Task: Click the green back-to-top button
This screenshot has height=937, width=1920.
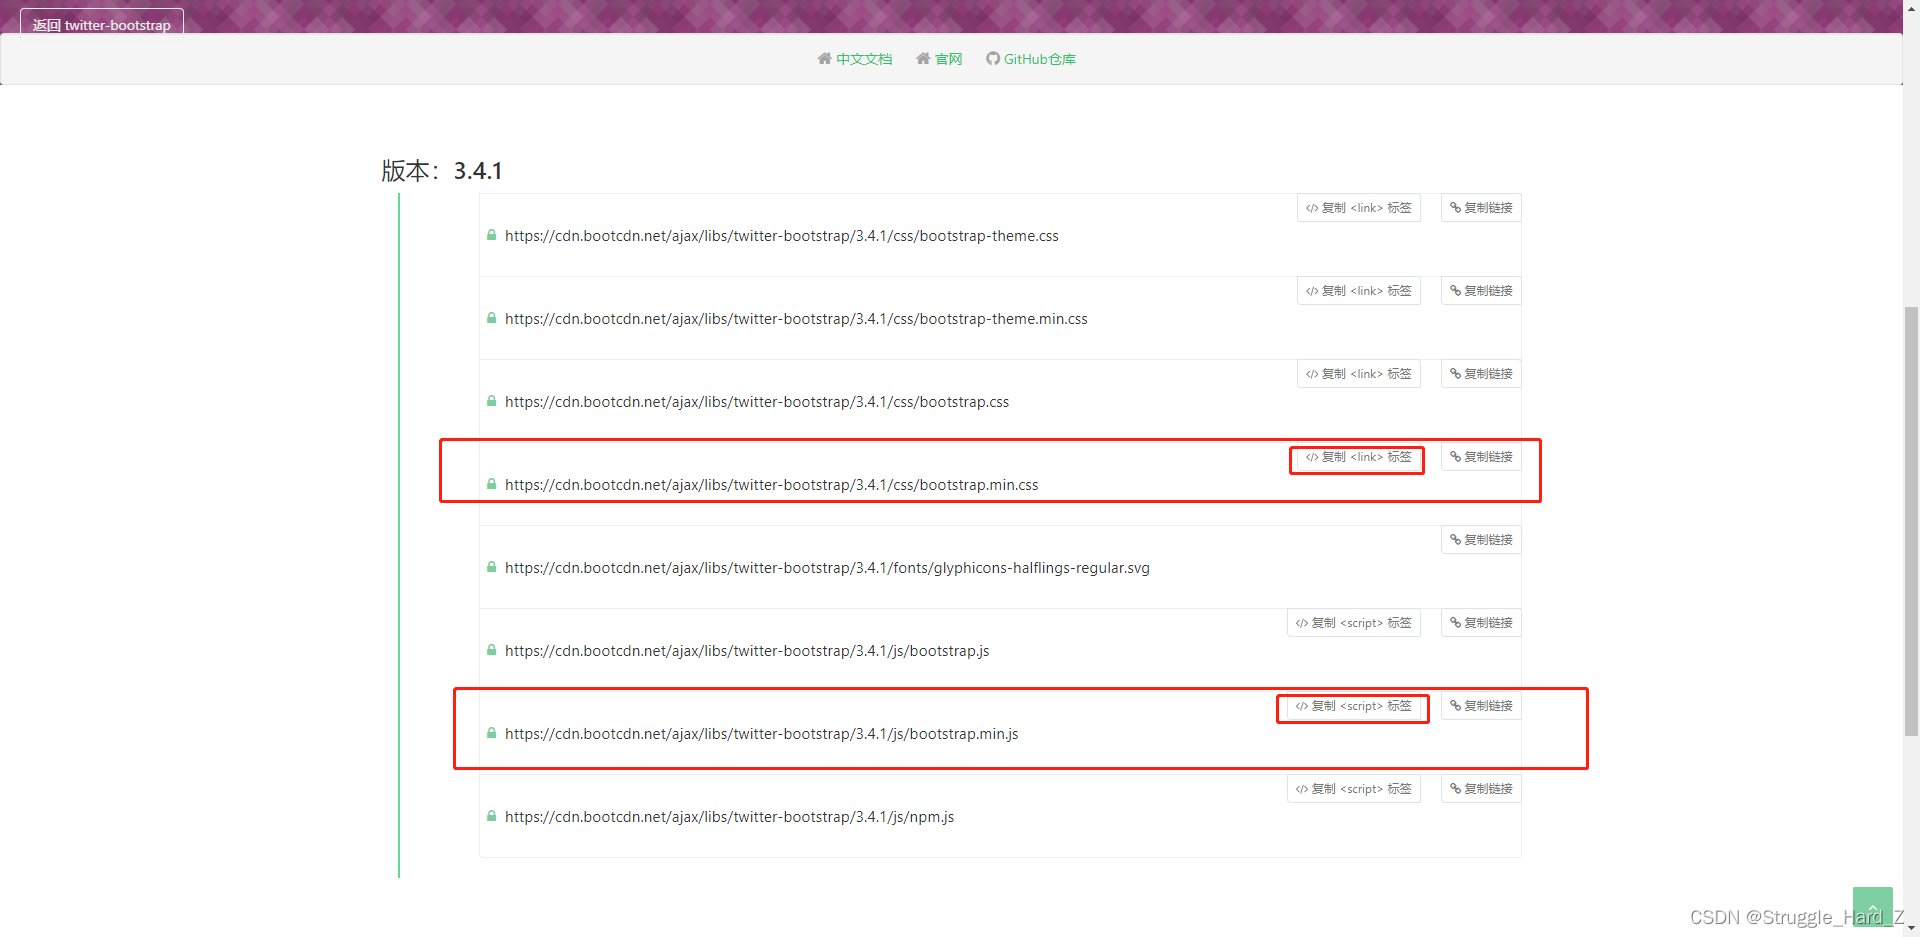Action: 1872,906
